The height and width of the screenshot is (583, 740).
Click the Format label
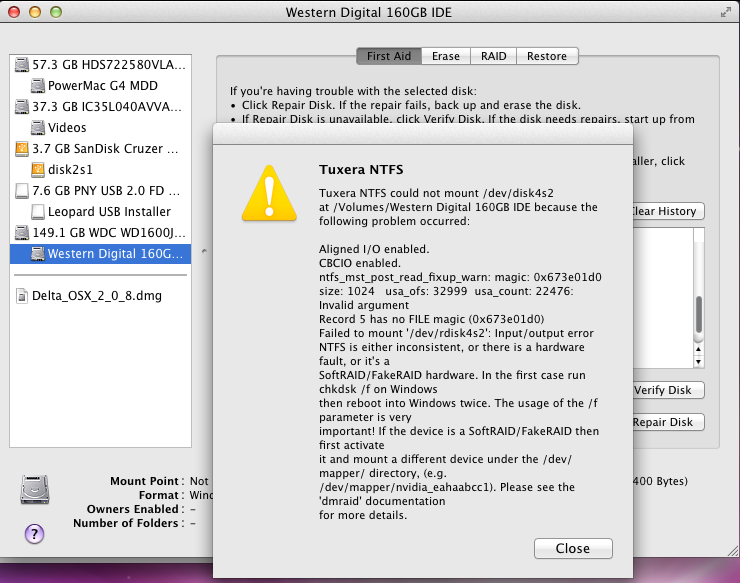click(x=161, y=495)
